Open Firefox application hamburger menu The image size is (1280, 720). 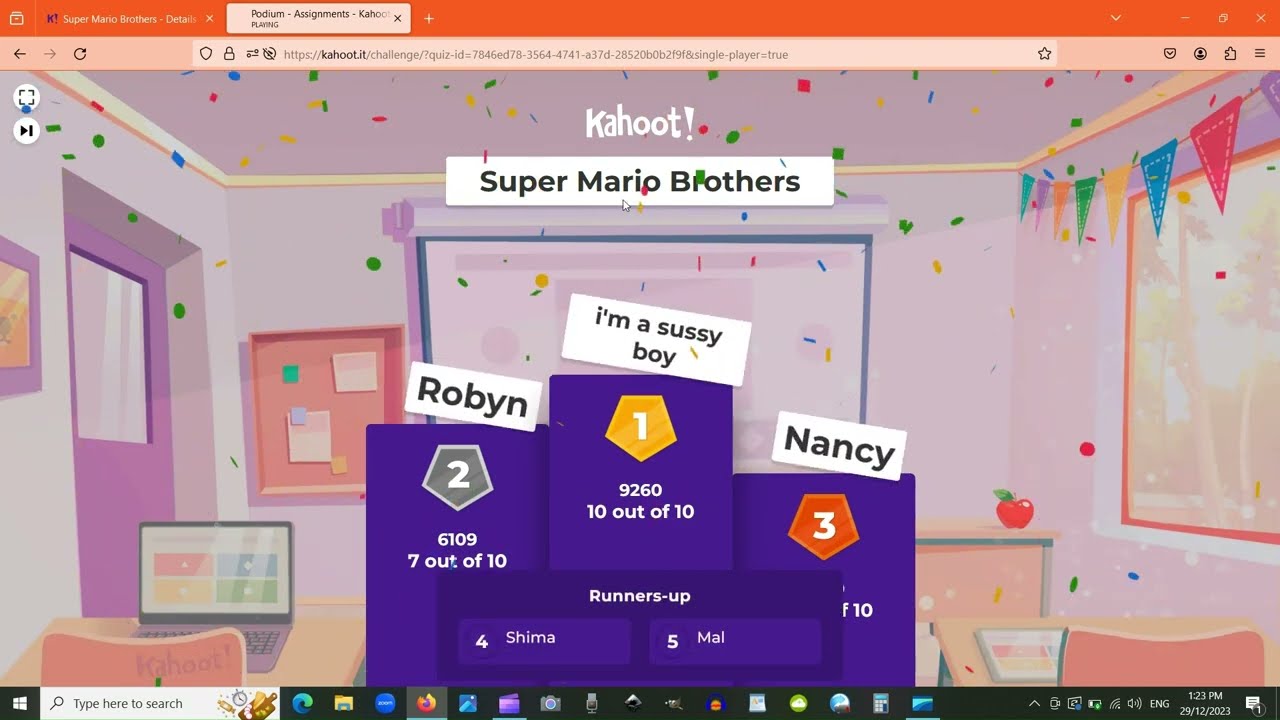point(1260,54)
